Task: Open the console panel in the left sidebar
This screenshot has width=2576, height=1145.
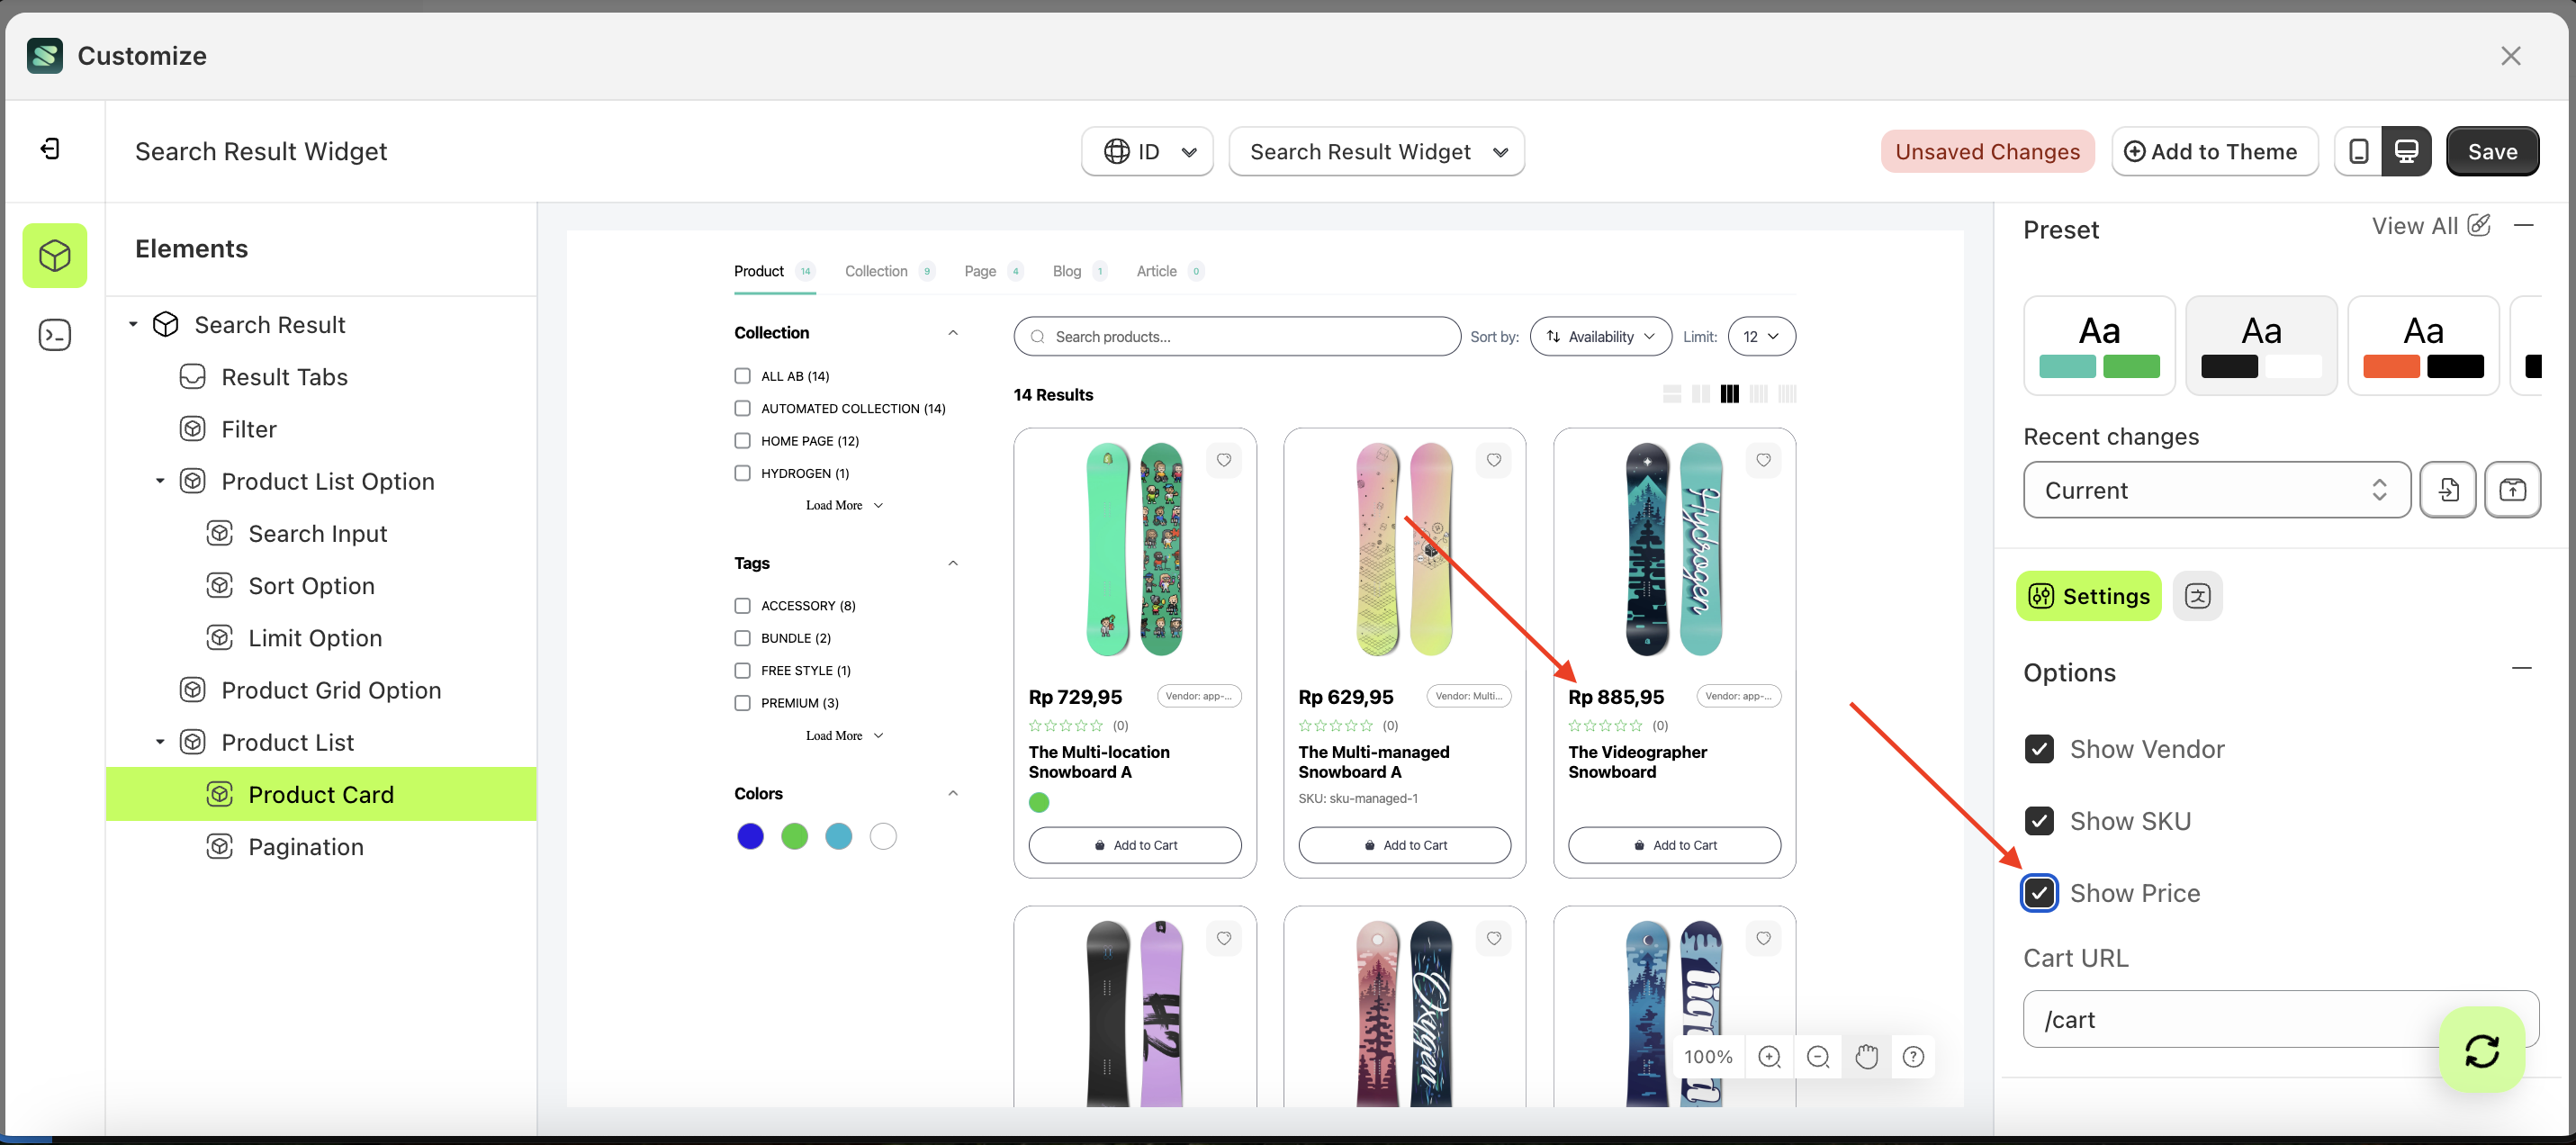Action: 55,335
